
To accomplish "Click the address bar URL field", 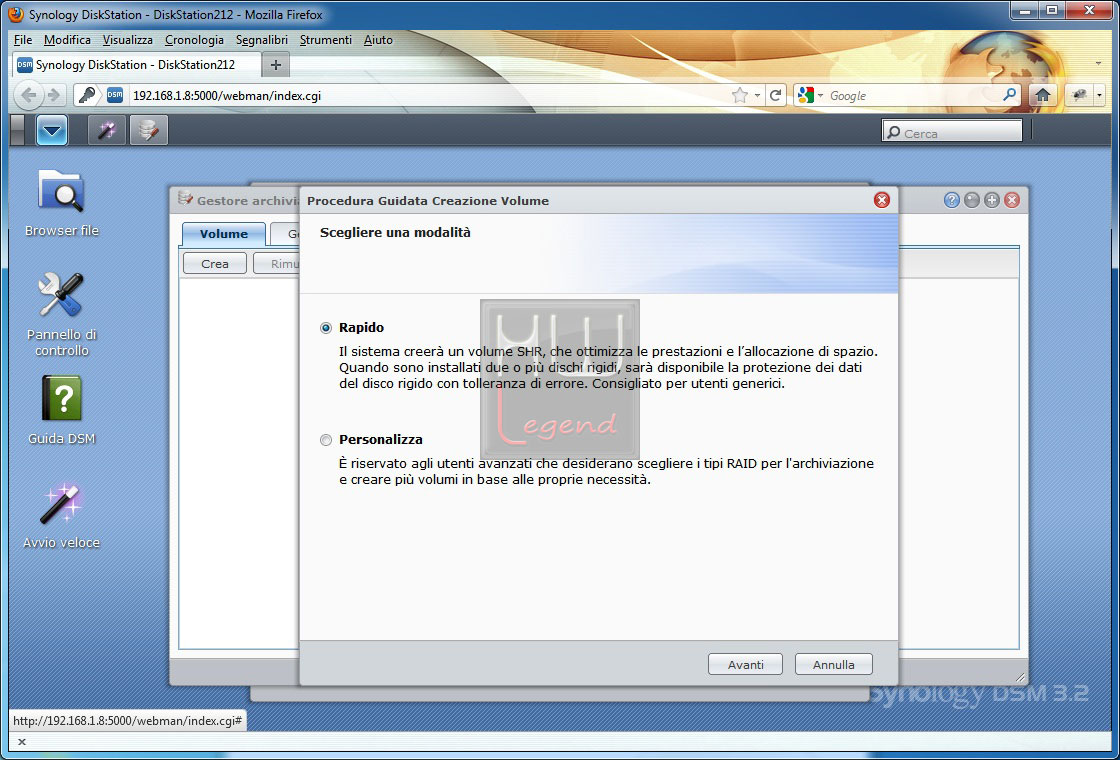I will point(429,96).
